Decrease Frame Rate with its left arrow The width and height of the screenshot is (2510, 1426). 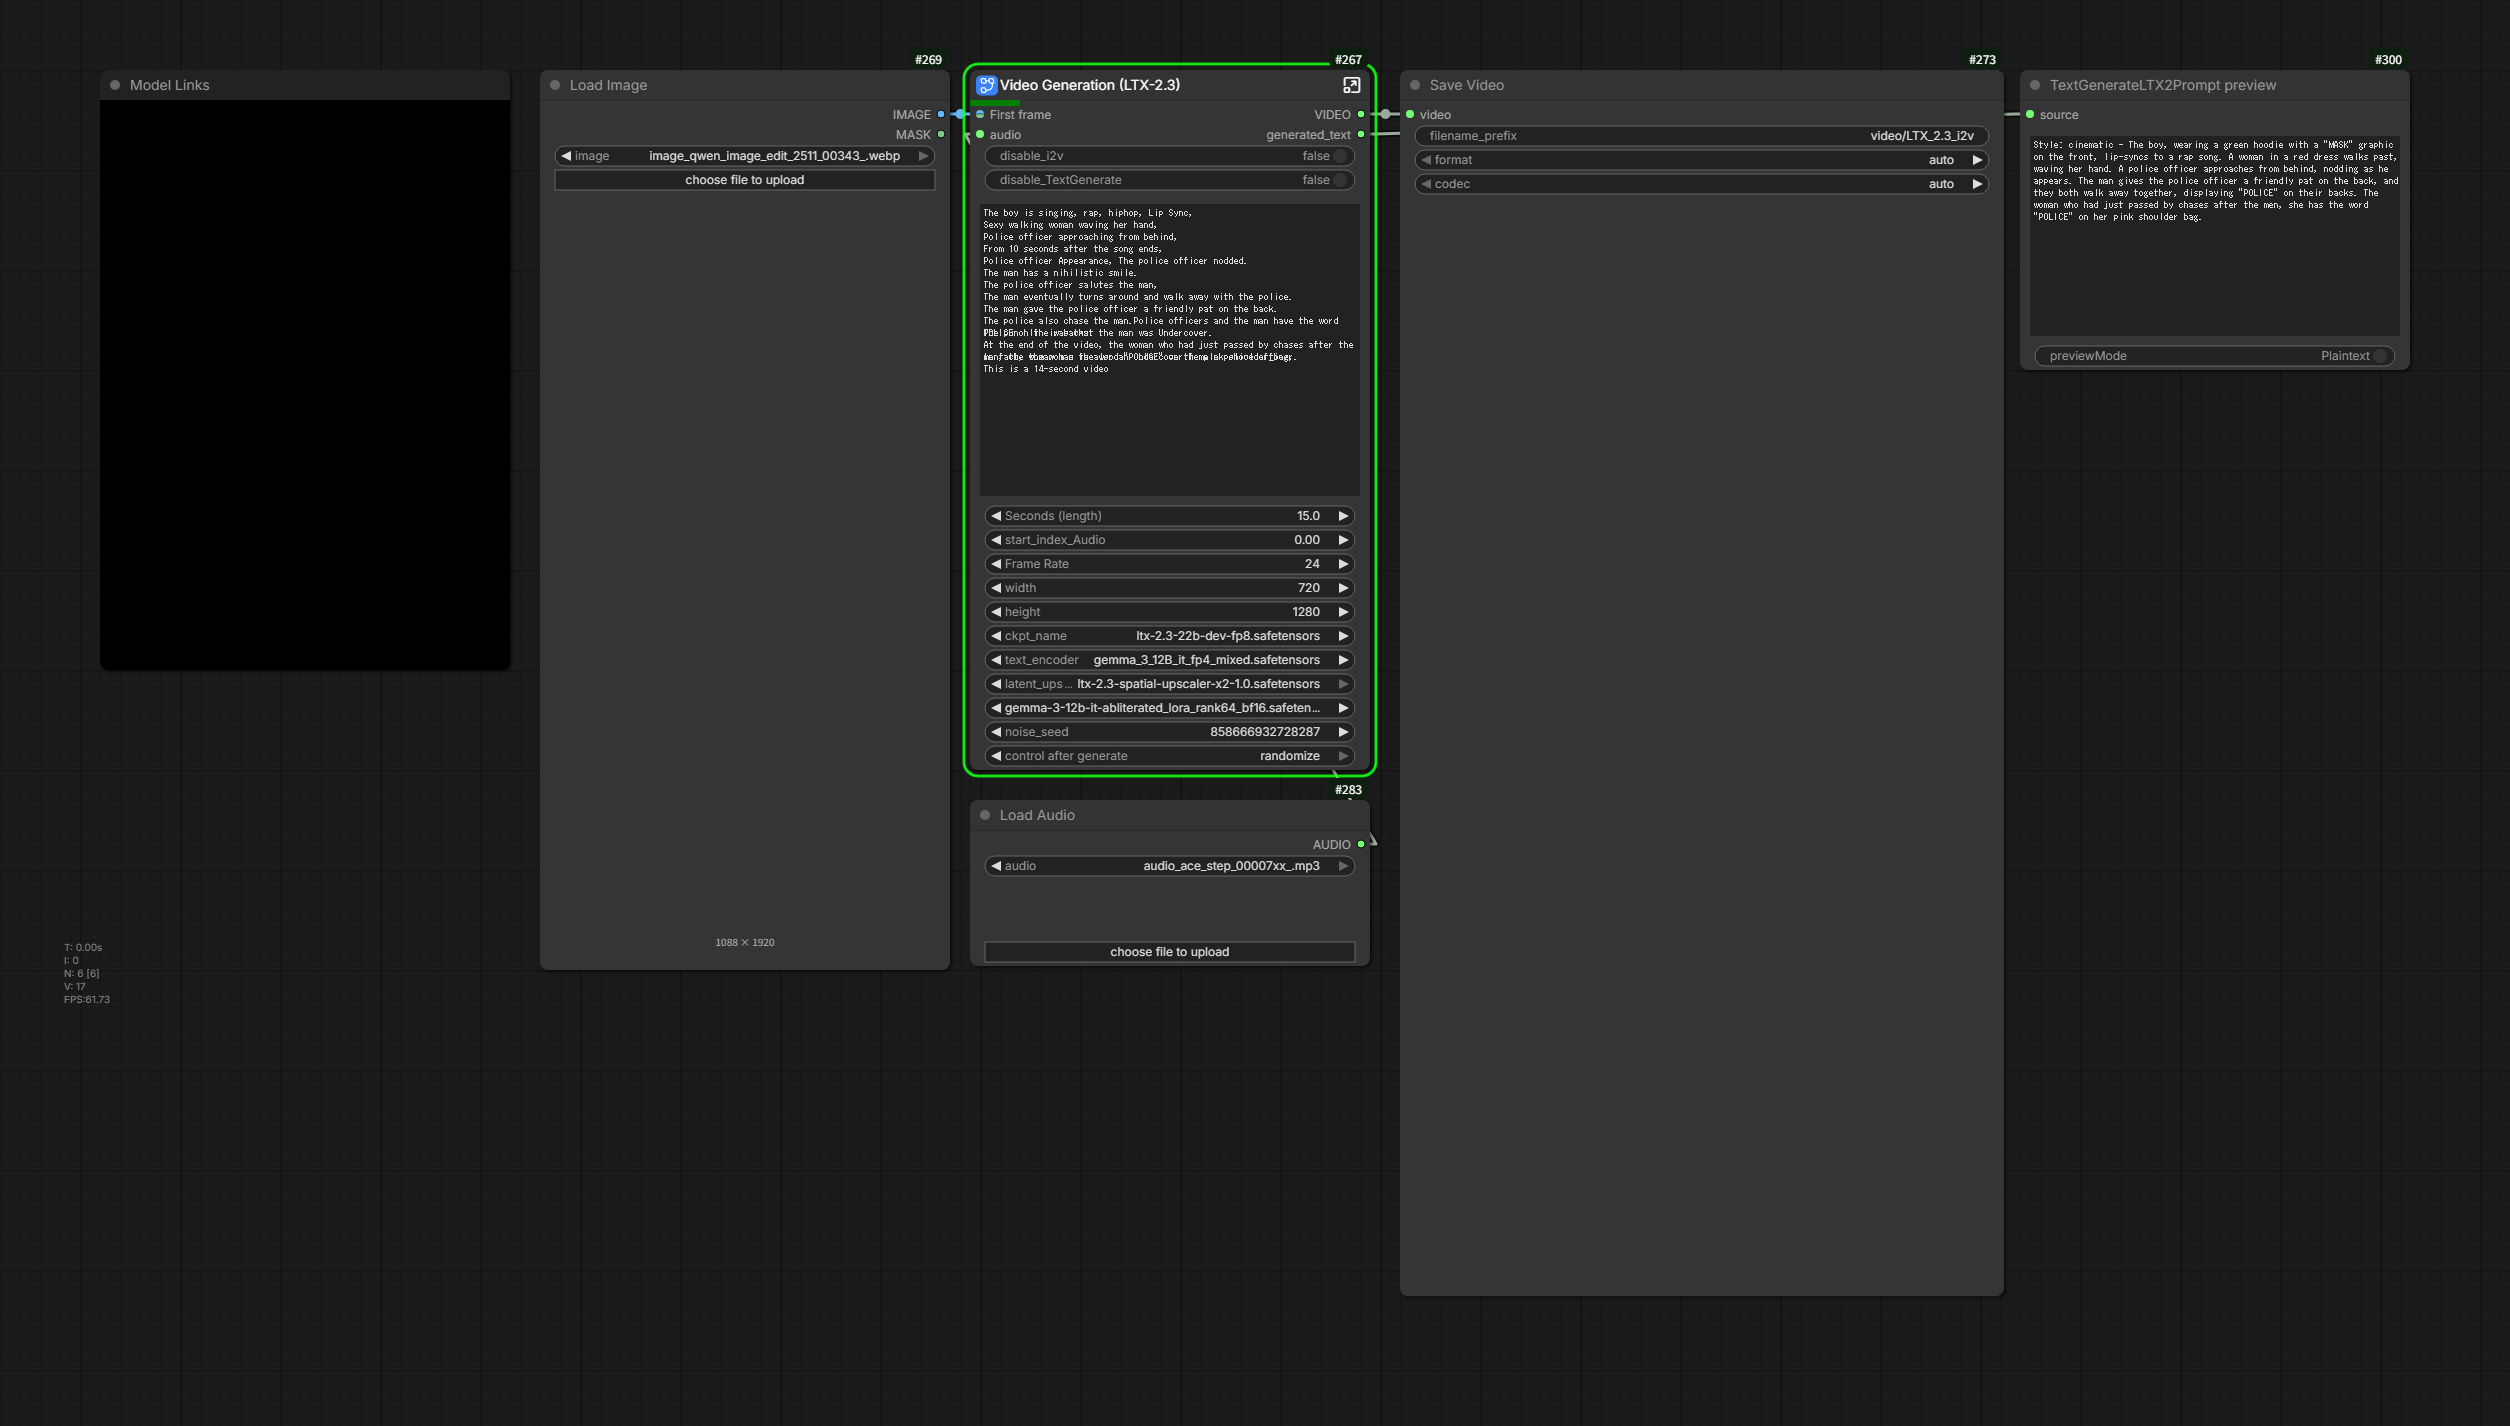pyautogui.click(x=996, y=564)
